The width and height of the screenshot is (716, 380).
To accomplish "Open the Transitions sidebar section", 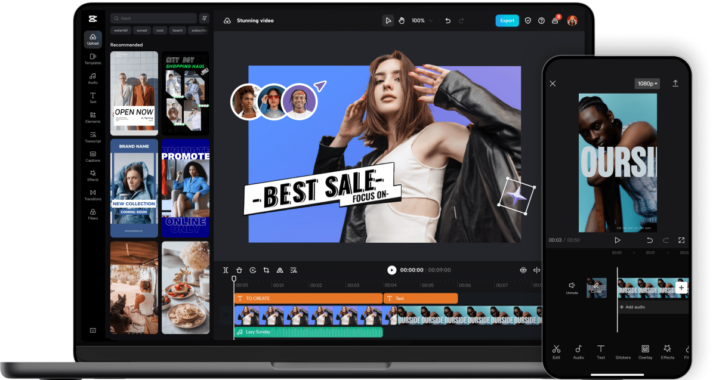I will [93, 195].
